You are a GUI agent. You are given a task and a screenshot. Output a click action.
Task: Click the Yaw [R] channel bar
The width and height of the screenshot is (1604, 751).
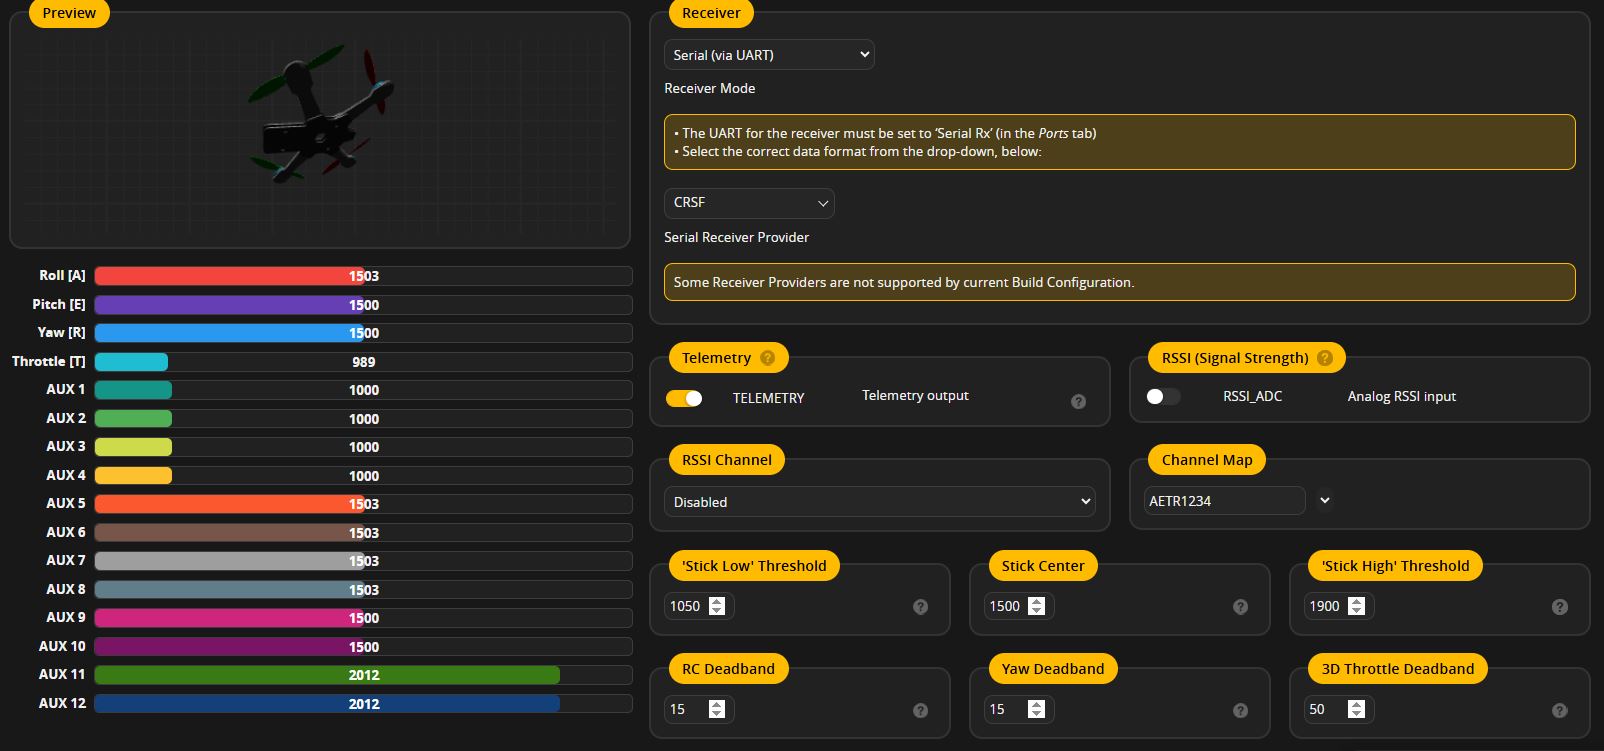pos(363,333)
